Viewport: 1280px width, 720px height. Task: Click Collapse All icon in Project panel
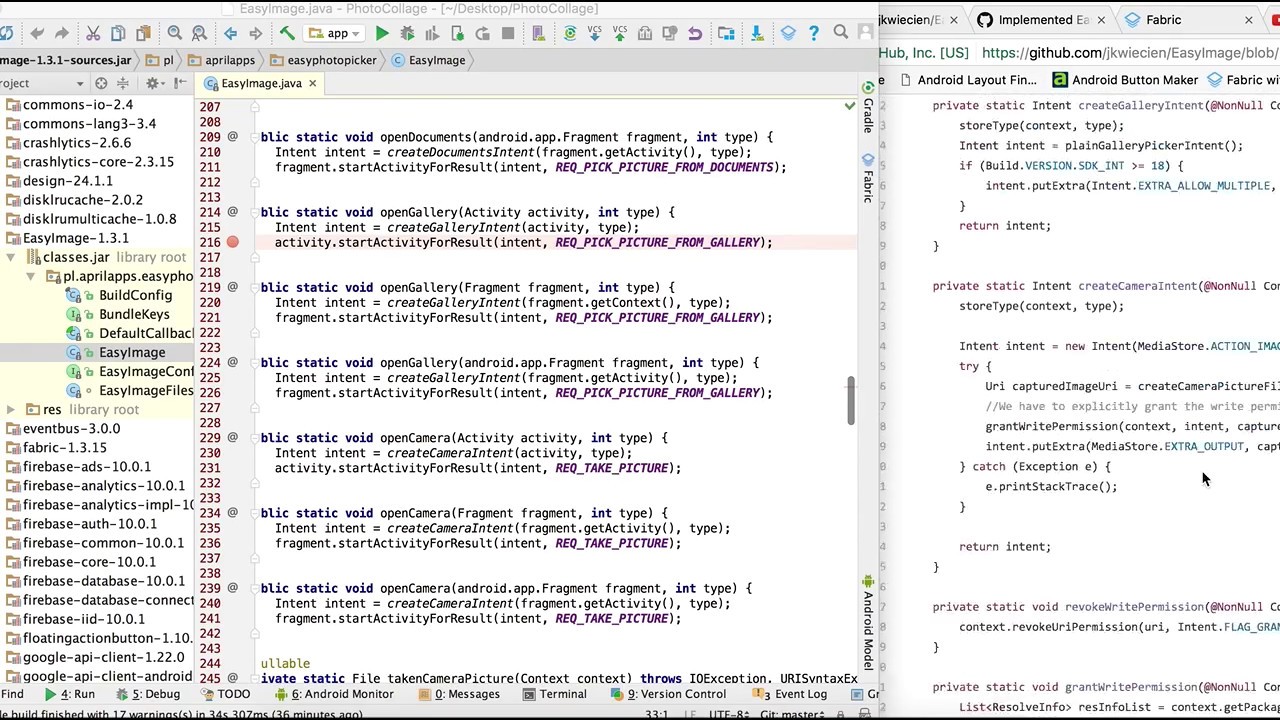coord(122,83)
